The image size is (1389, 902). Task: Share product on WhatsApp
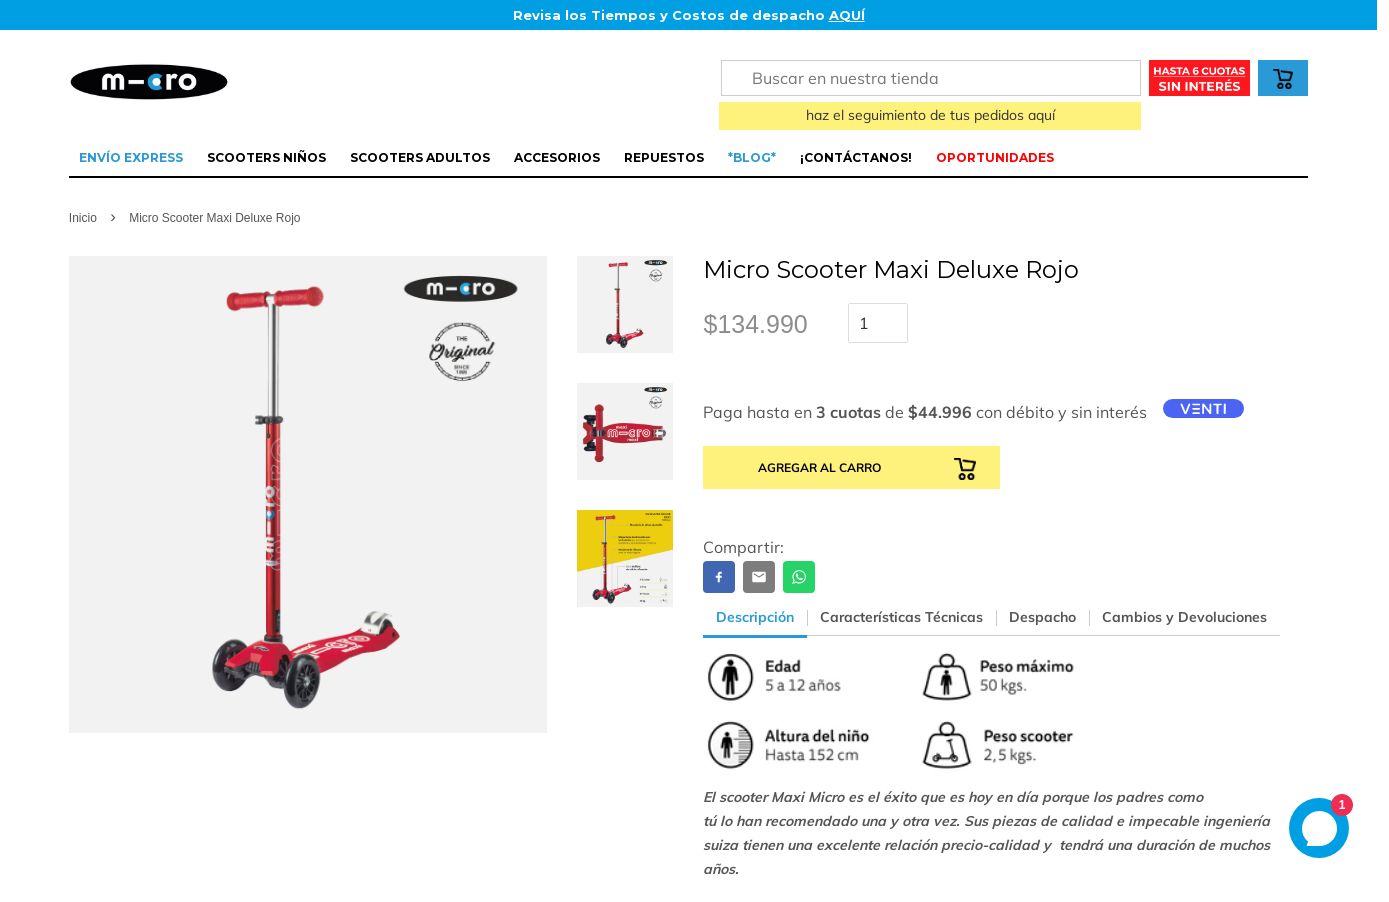click(x=799, y=577)
